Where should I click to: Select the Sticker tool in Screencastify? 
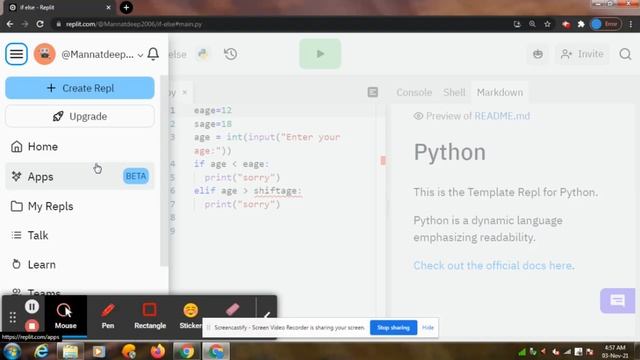(191, 316)
